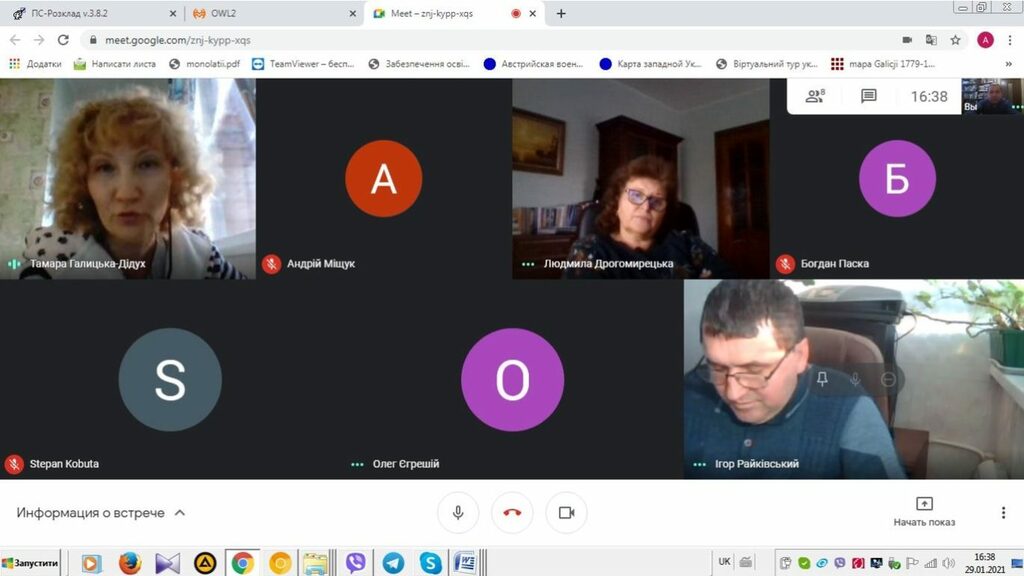Screen dimensions: 1024x576
Task: Expand the 'Информация о встрече' panel
Action: click(100, 512)
